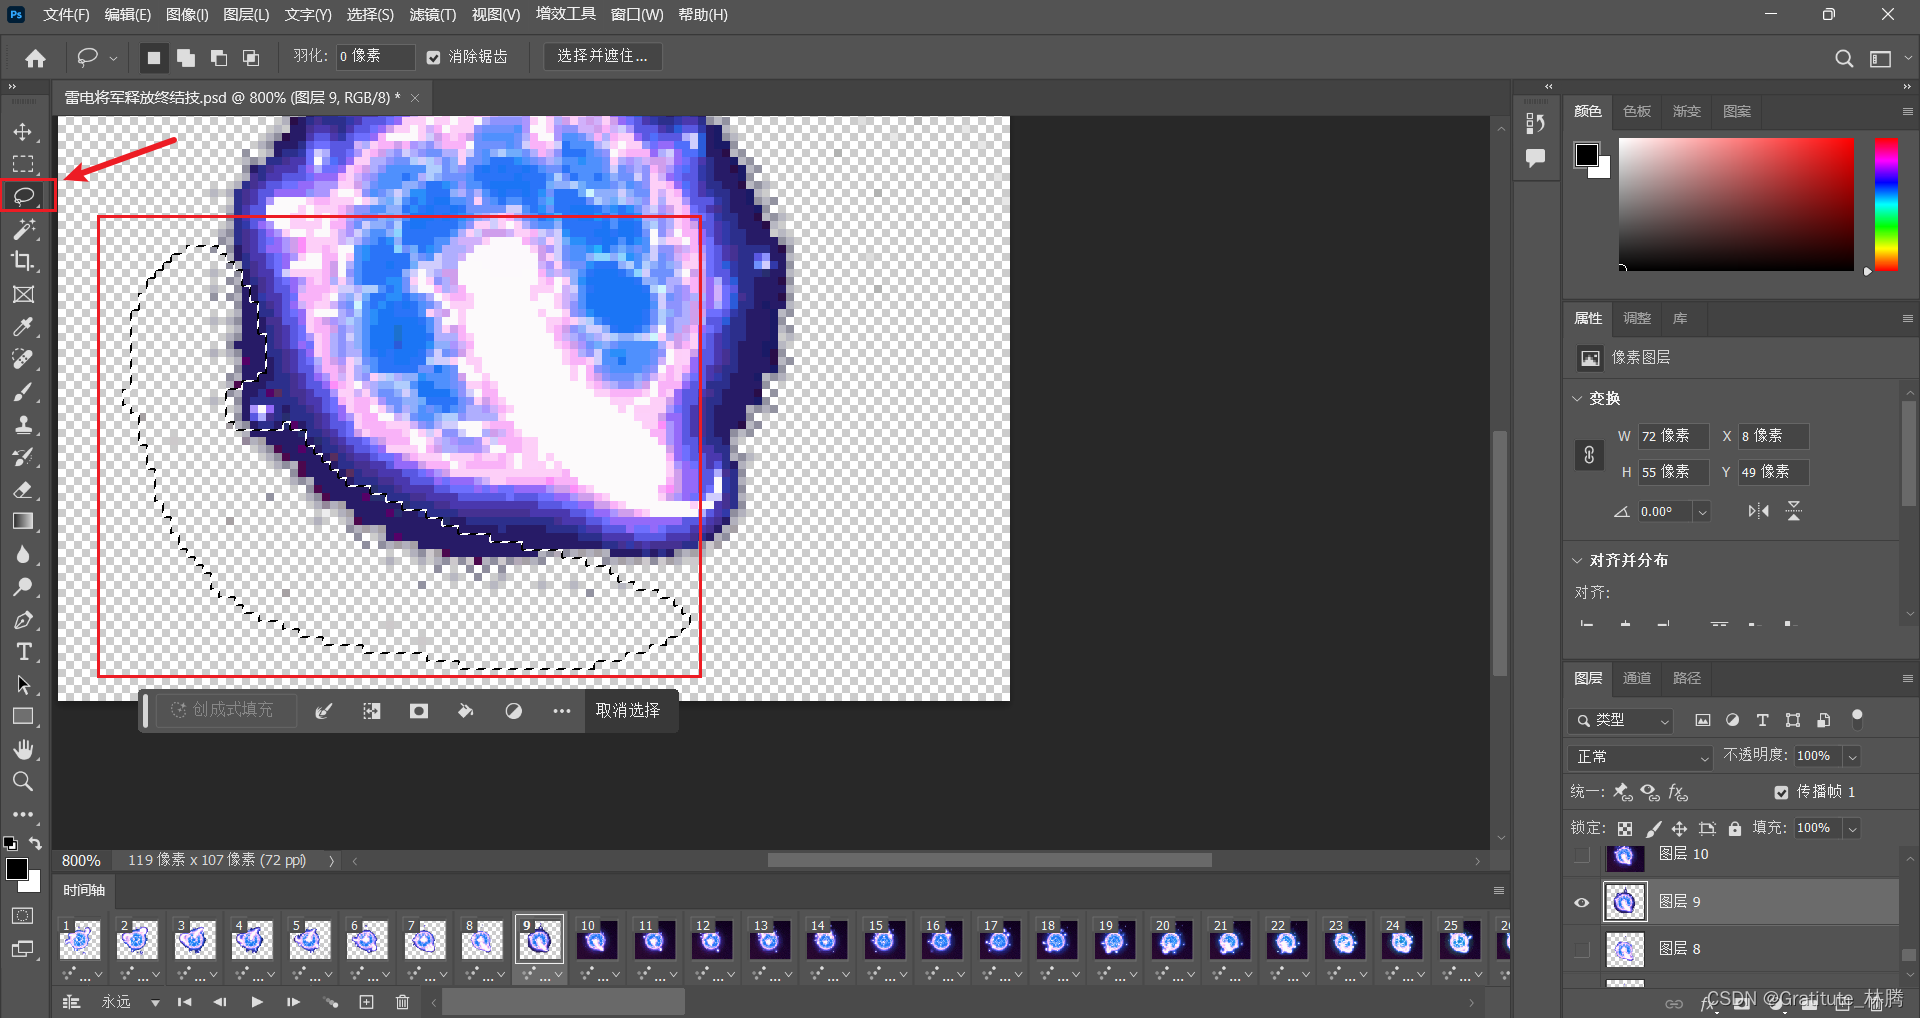The width and height of the screenshot is (1920, 1018).
Task: Open the blend mode 正常 dropdown
Action: [1641, 757]
